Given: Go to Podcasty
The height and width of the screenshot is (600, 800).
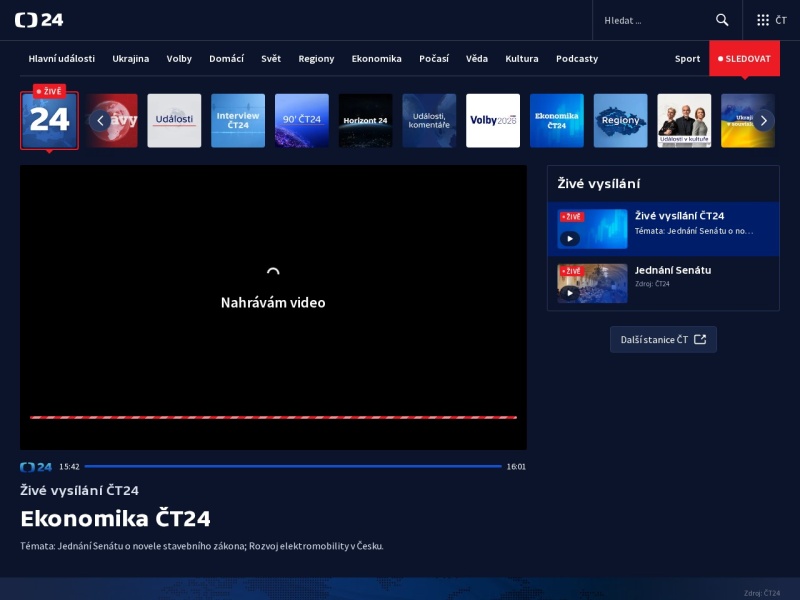Looking at the screenshot, I should [x=577, y=59].
